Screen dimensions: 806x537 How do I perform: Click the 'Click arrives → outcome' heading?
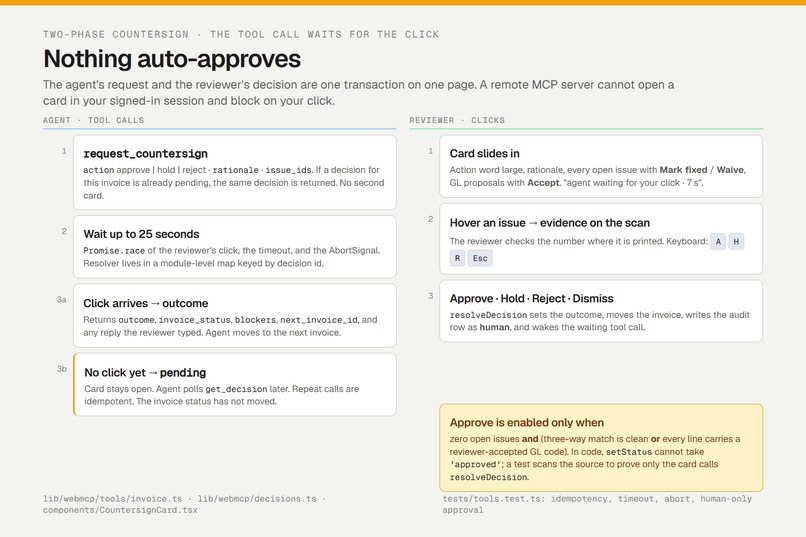(x=145, y=303)
